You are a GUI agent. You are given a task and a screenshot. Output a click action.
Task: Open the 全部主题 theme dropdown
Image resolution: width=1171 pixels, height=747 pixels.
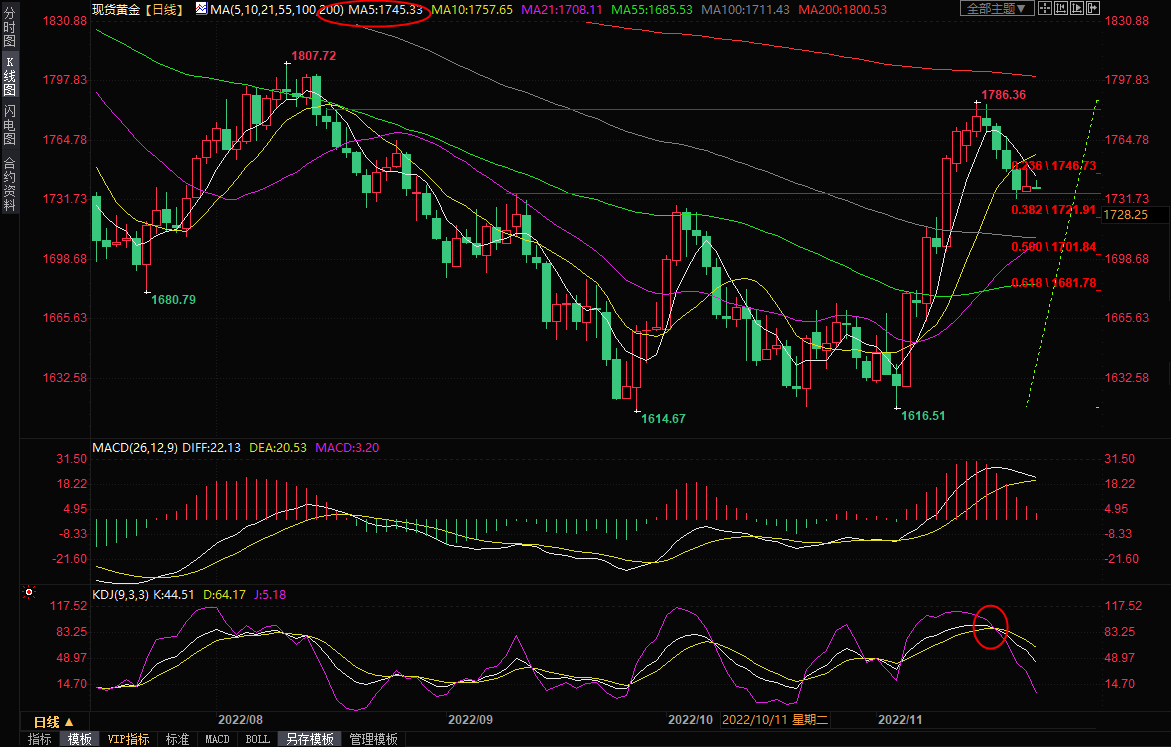tap(996, 9)
